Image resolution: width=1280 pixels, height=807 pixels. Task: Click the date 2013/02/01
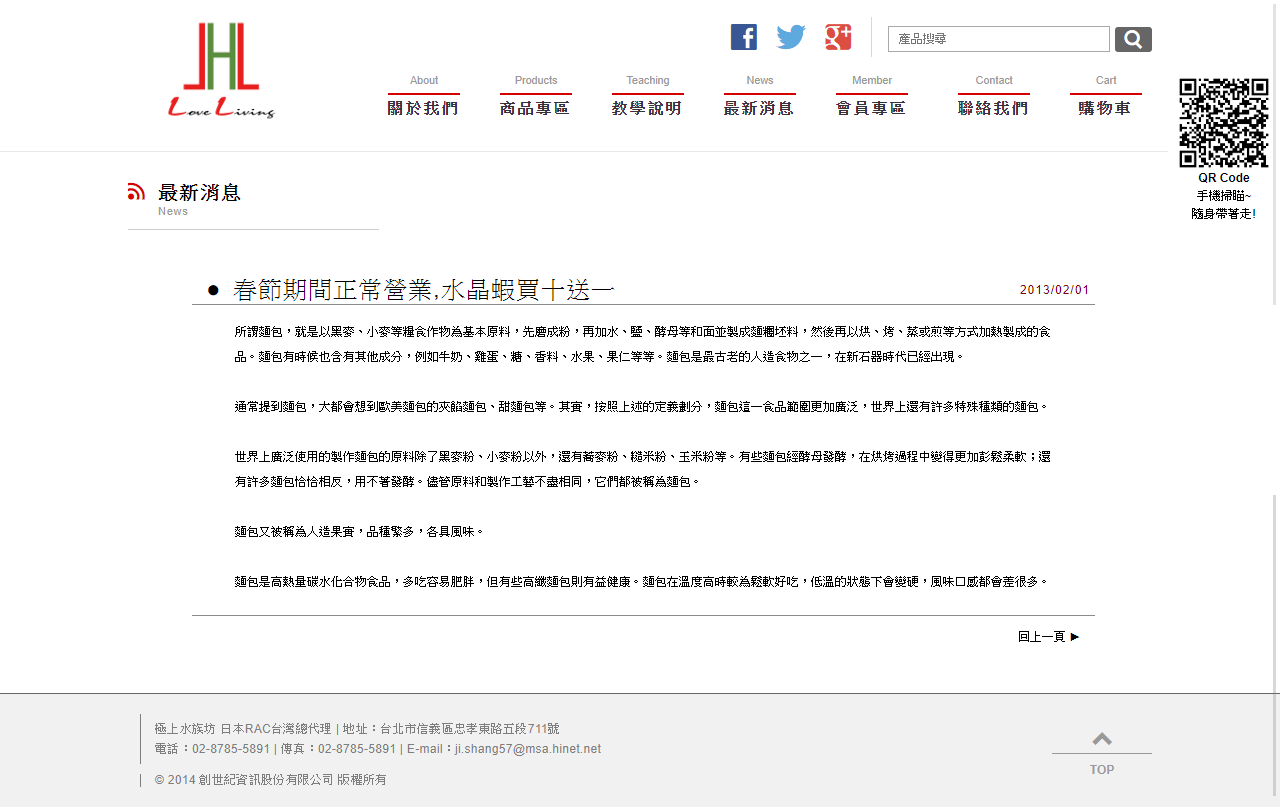point(1055,290)
